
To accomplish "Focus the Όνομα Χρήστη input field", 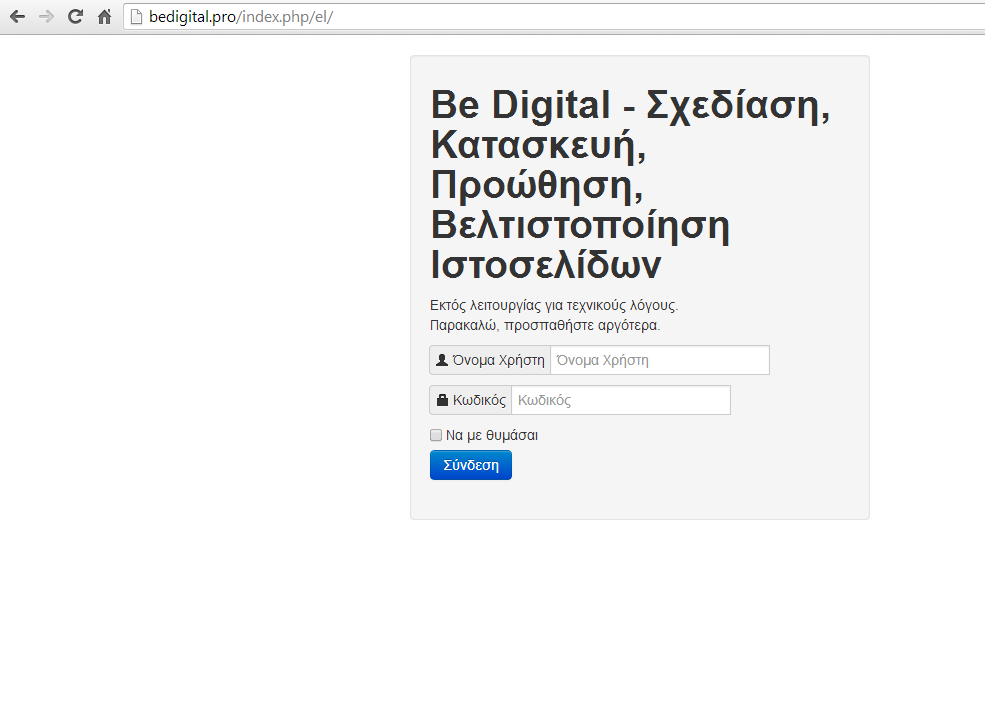I will 660,360.
